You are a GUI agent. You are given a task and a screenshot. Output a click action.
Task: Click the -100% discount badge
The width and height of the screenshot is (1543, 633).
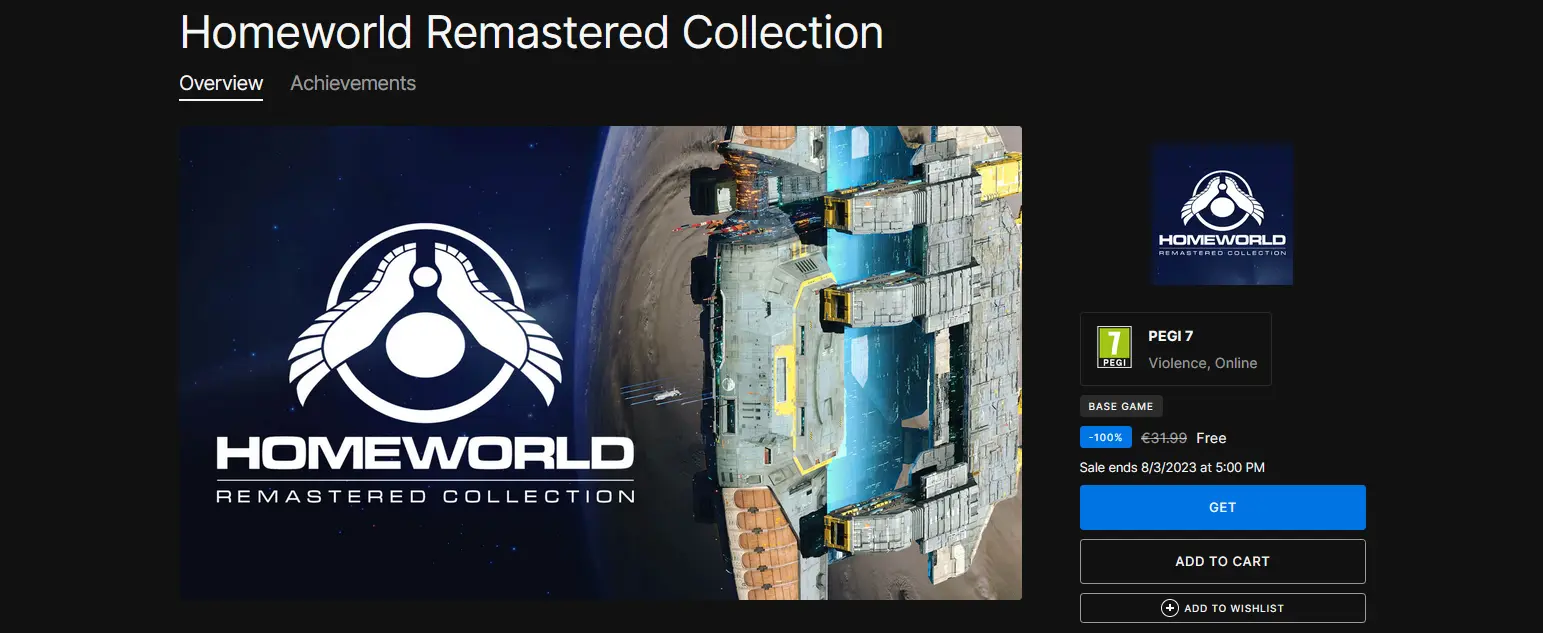[1106, 437]
